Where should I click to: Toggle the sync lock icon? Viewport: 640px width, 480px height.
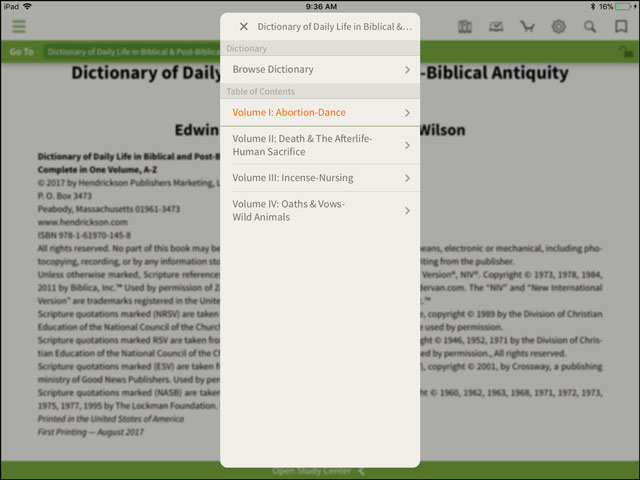tap(625, 51)
